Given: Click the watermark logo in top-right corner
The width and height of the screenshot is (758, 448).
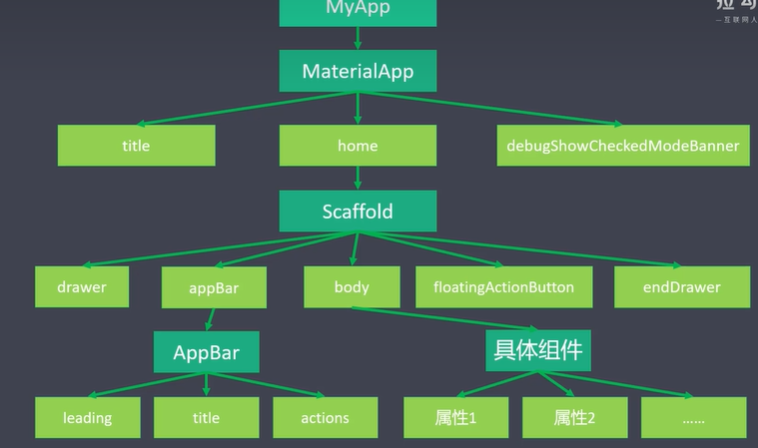Looking at the screenshot, I should tap(736, 12).
